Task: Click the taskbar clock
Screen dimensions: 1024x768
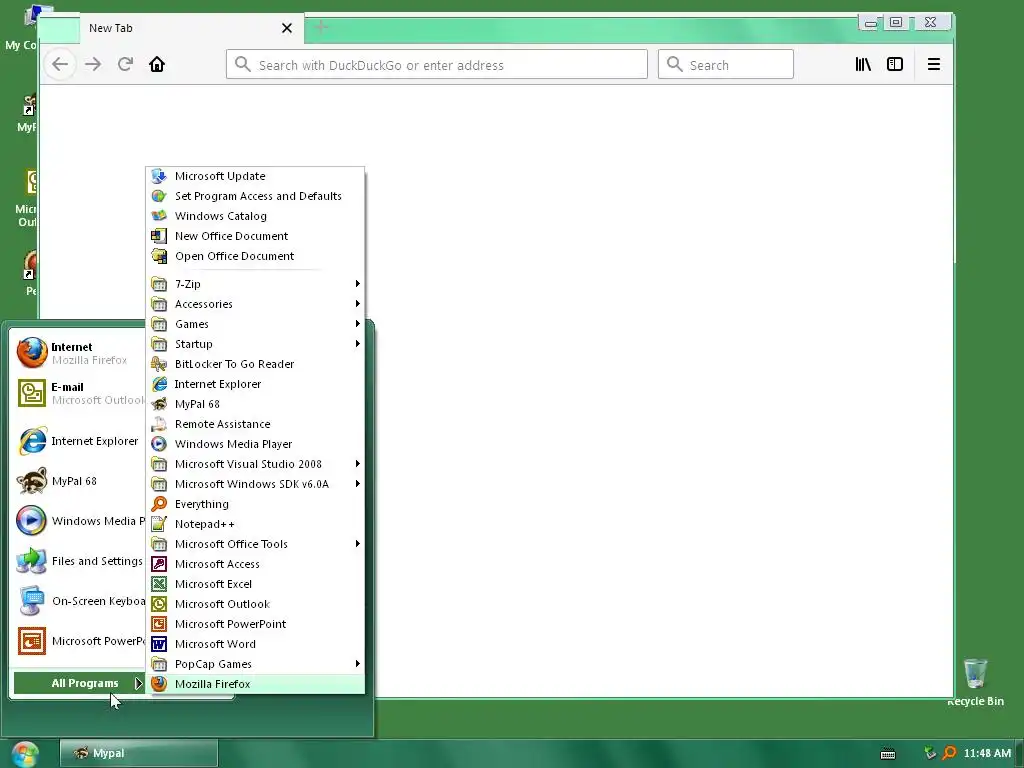Action: [x=987, y=753]
